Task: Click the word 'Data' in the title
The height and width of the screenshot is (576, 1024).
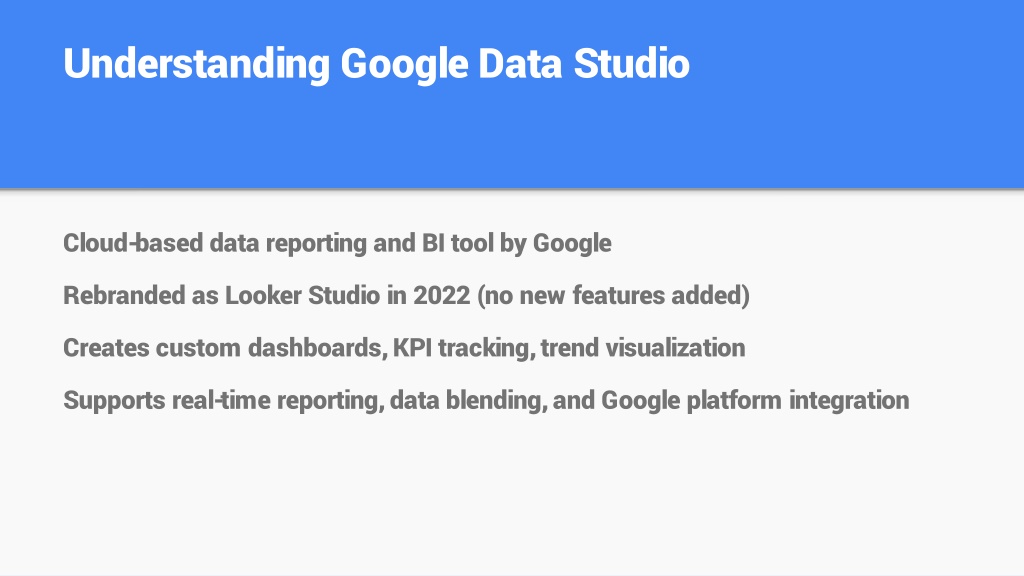Action: click(520, 63)
